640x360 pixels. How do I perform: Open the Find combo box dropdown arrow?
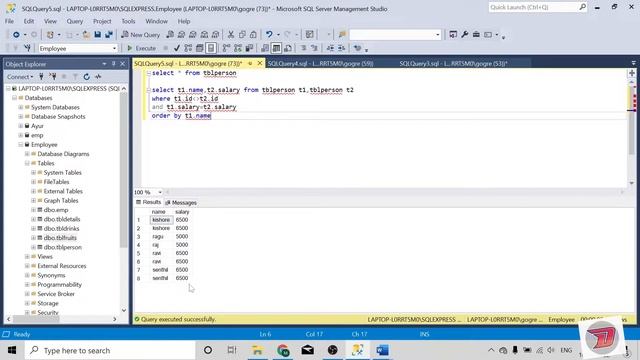click(438, 35)
